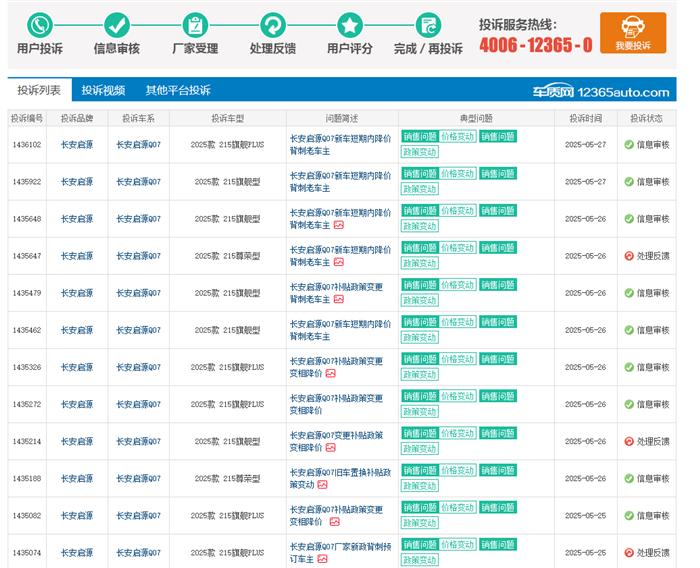Viewport: 700px width, 568px height.
Task: Click complaint number 1435647
Action: [x=27, y=256]
